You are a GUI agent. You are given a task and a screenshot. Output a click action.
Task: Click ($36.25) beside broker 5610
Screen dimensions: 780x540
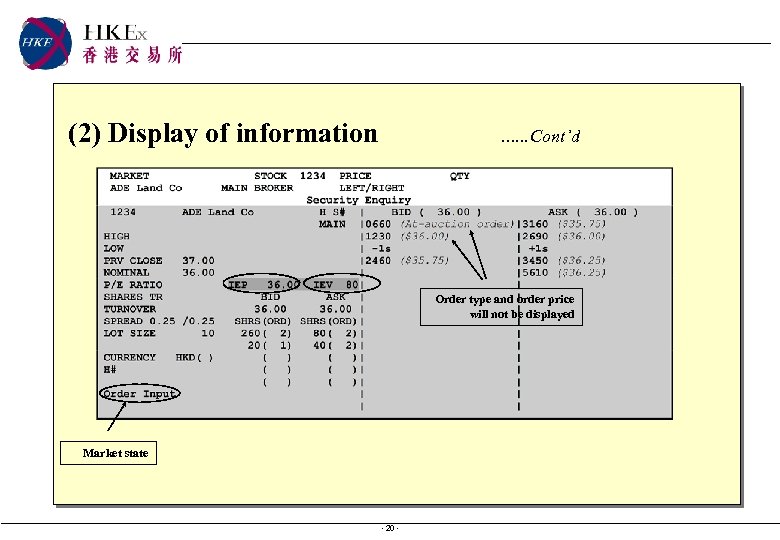pos(582,272)
